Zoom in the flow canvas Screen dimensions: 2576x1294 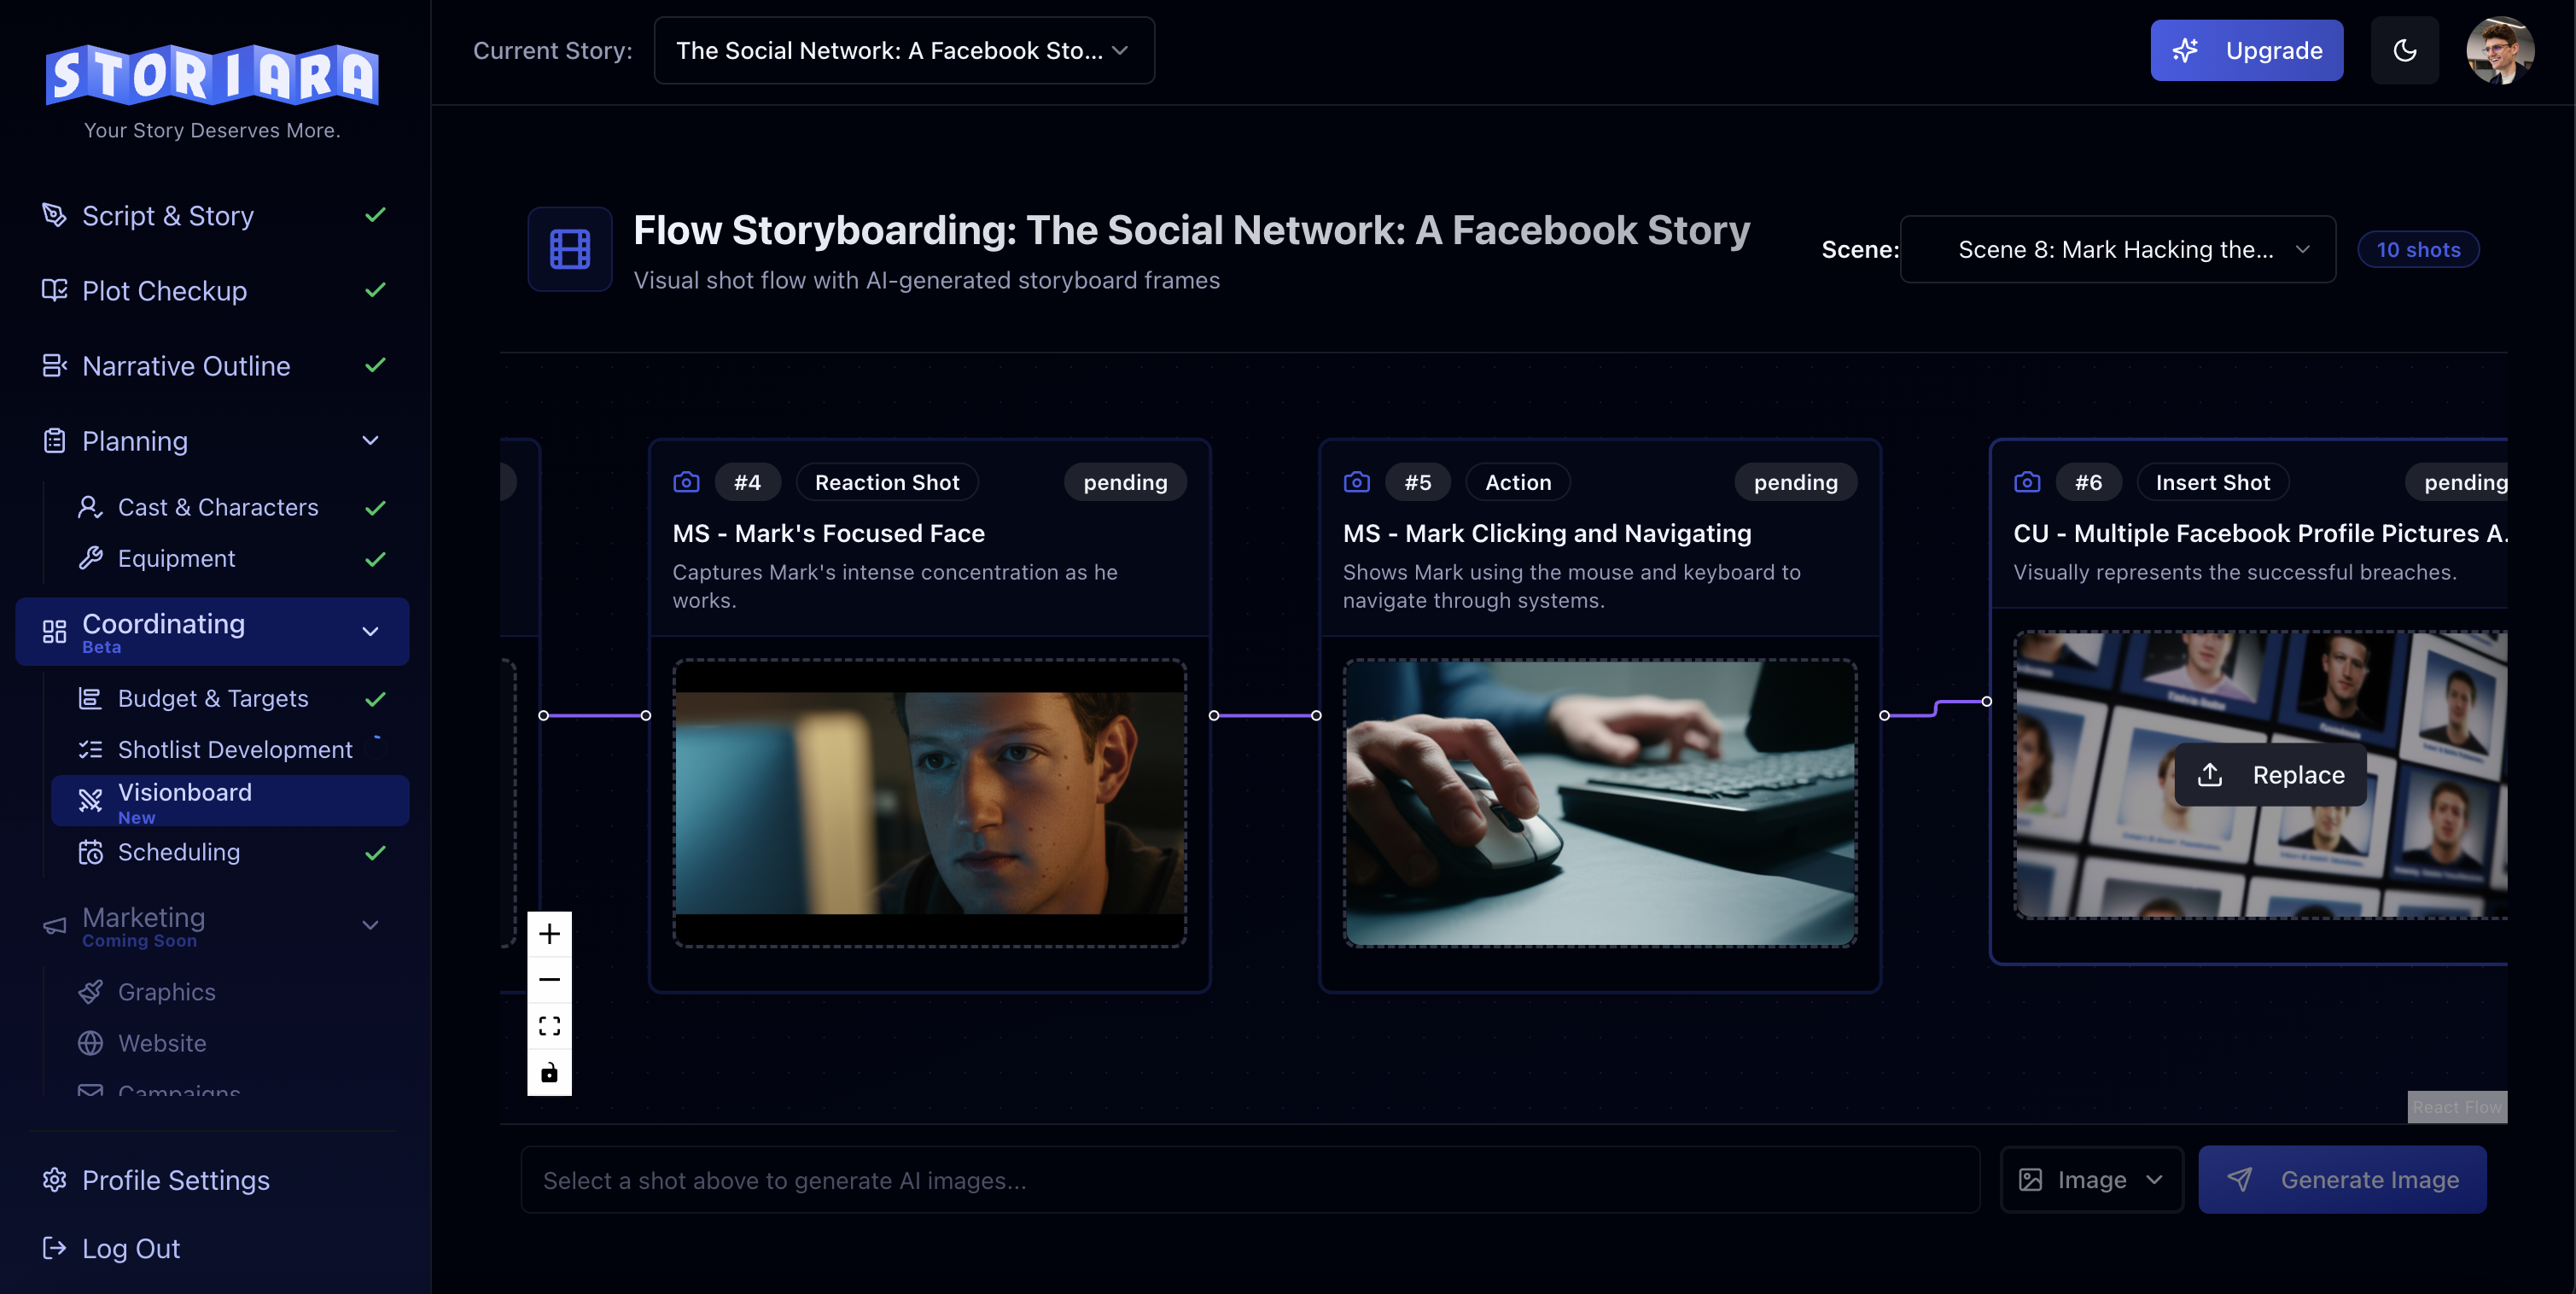pos(549,934)
